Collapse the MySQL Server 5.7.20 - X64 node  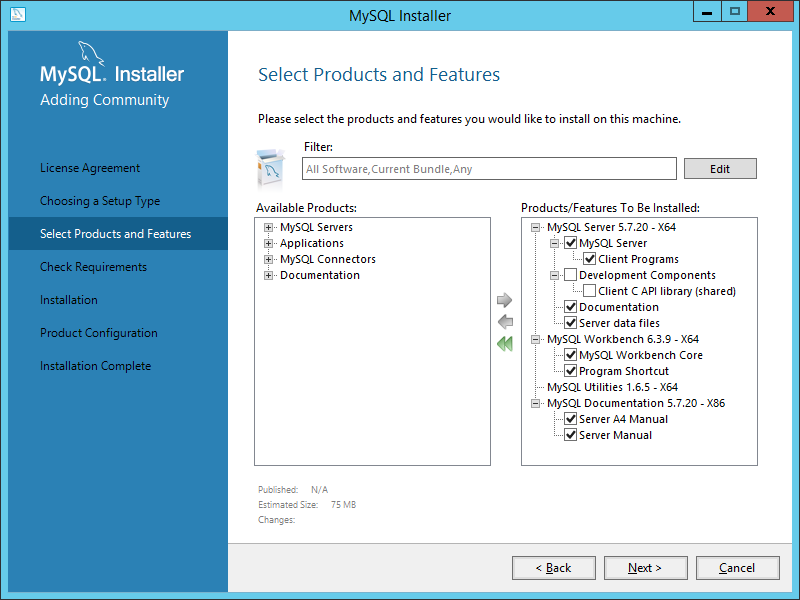point(535,228)
